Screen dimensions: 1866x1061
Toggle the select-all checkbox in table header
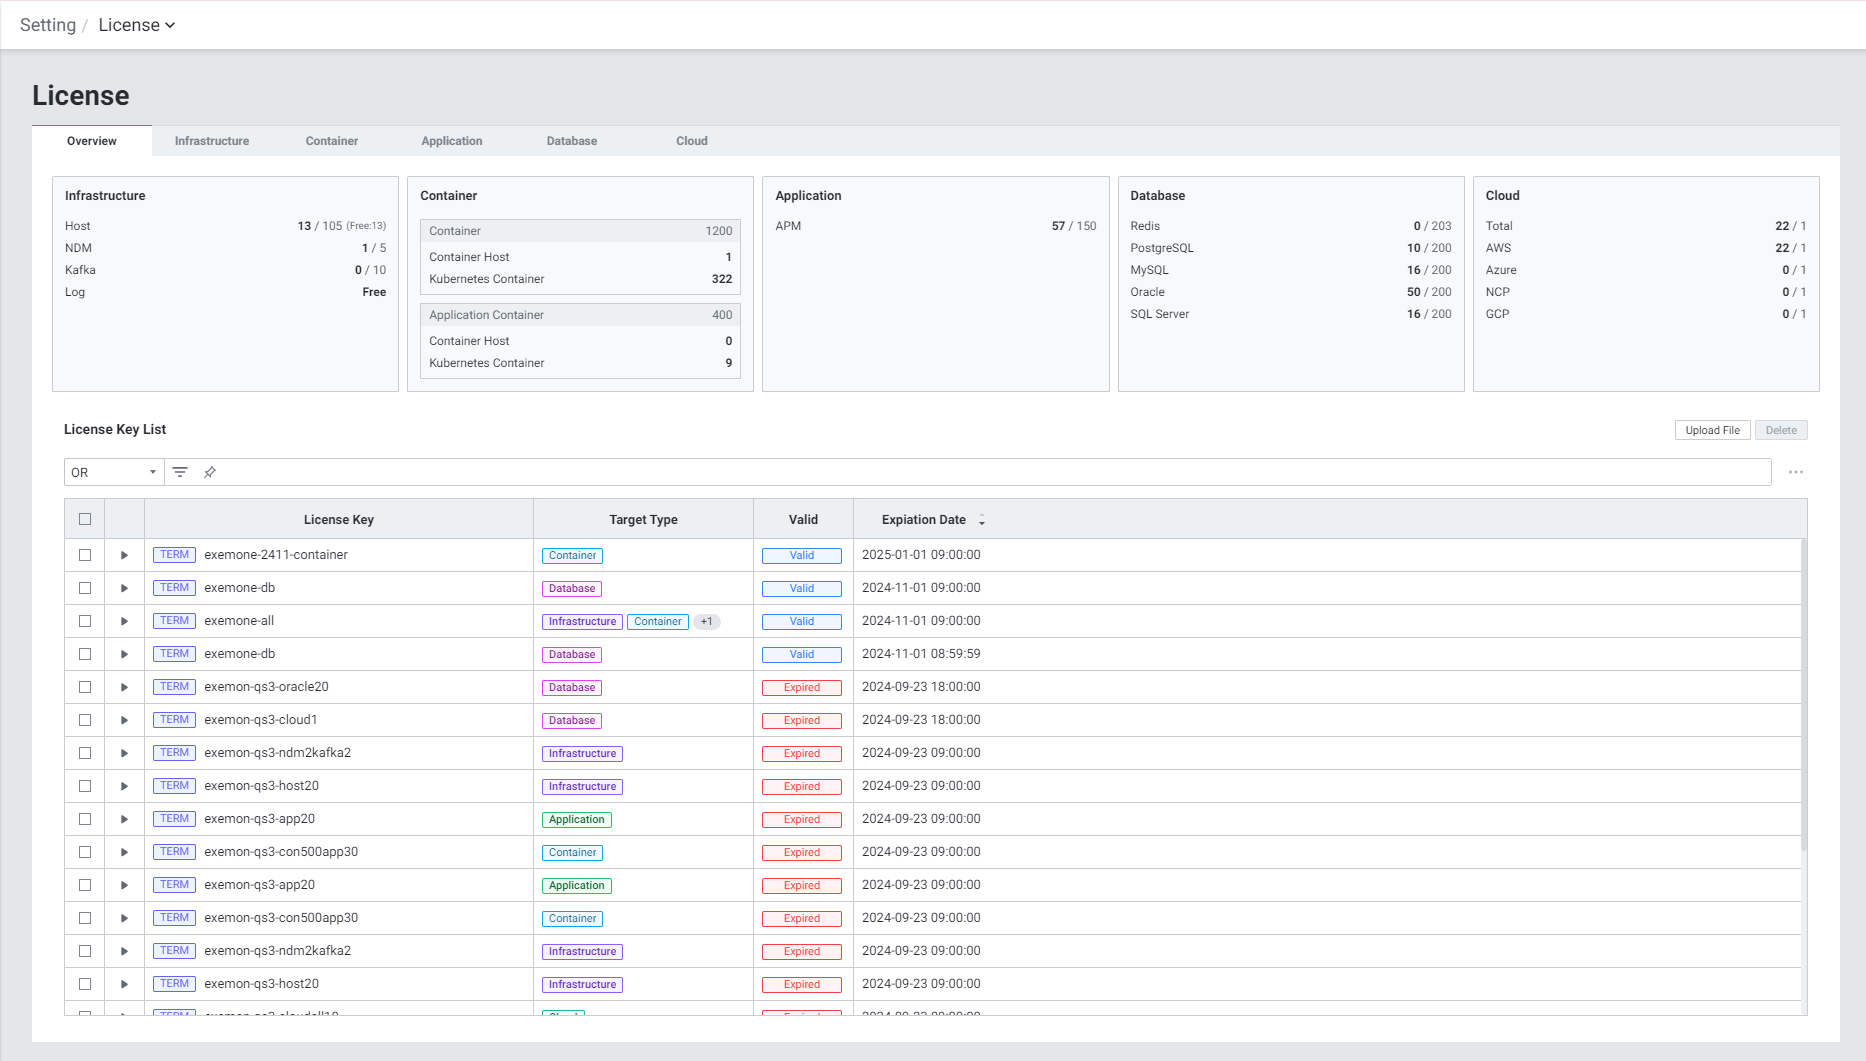point(85,519)
